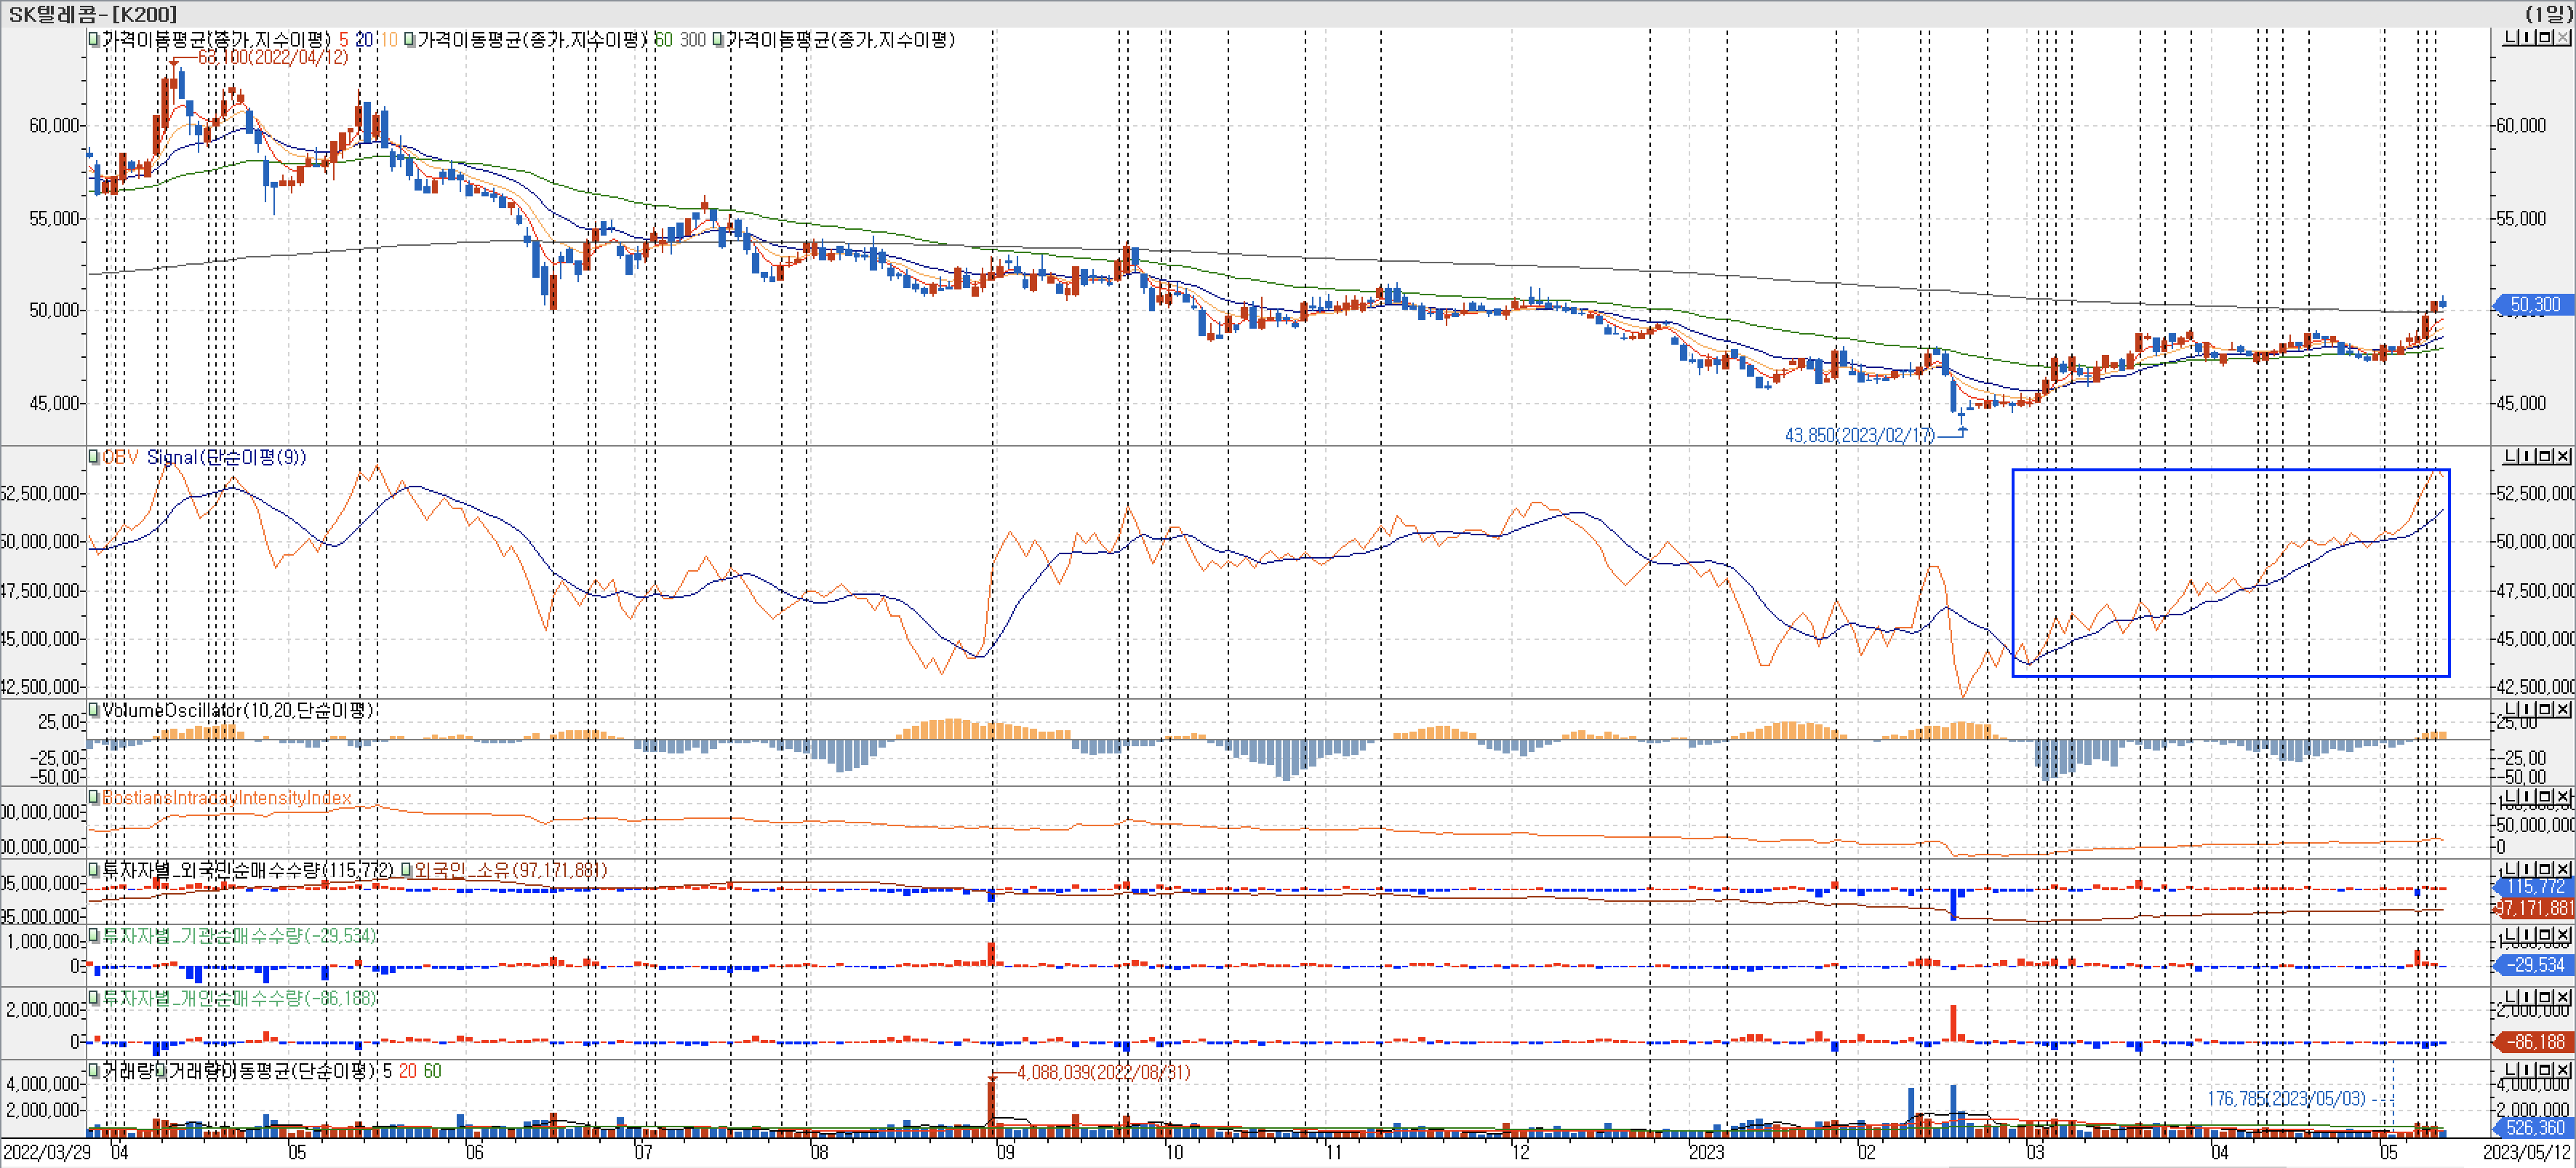Toggle BostiansIntradayIntensityIndex indicator marker
The image size is (2576, 1168).
point(94,797)
